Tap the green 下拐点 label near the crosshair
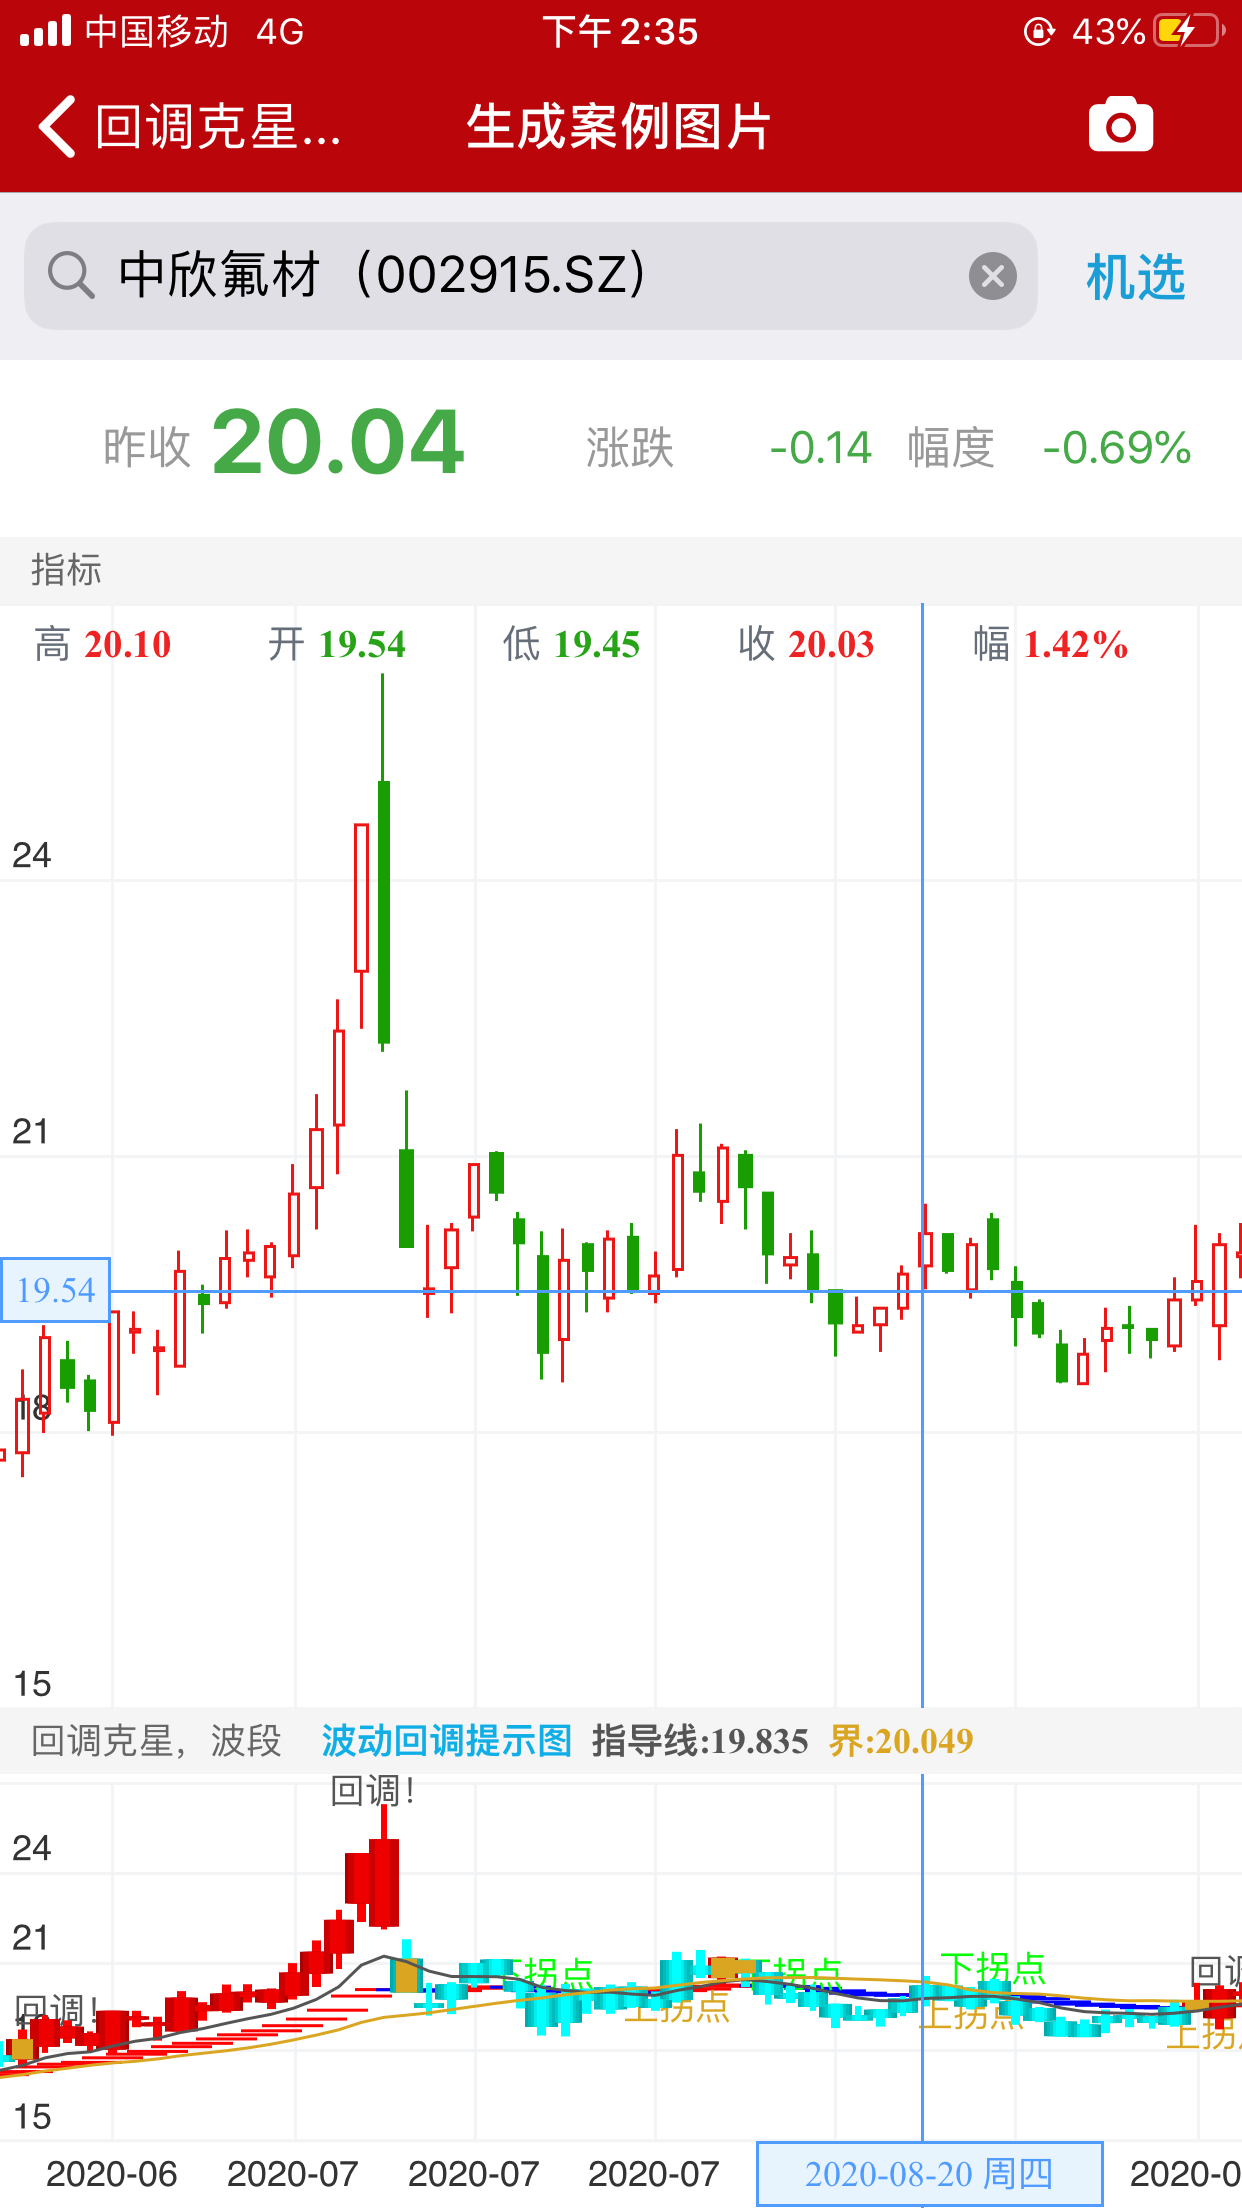The width and height of the screenshot is (1242, 2208). pos(993,1968)
